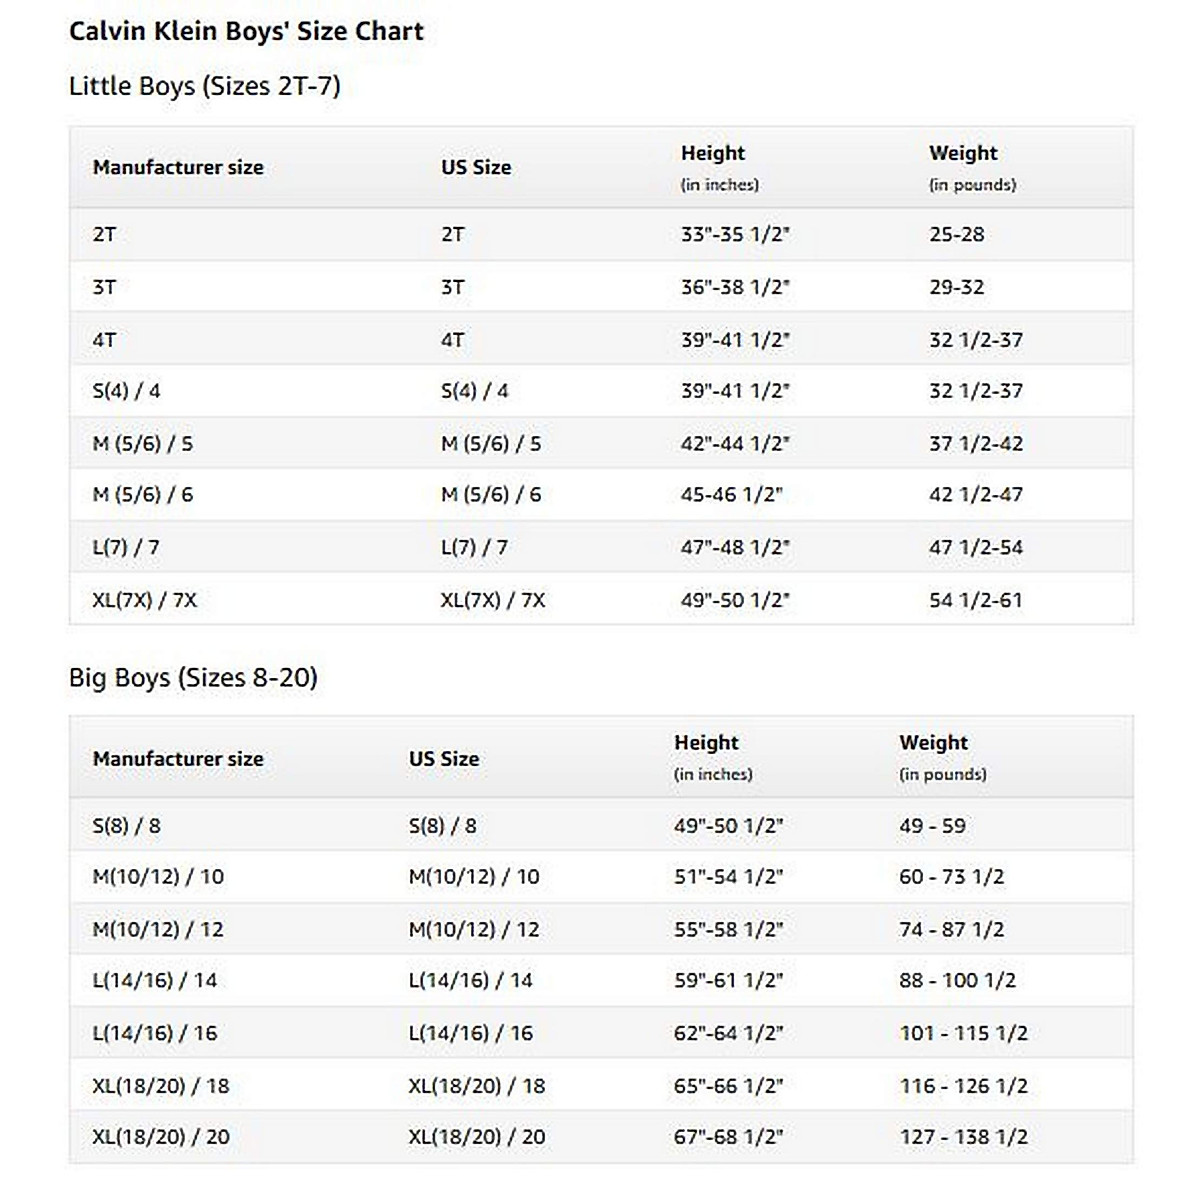Click the height value 45-46 1/2"

coord(731,495)
